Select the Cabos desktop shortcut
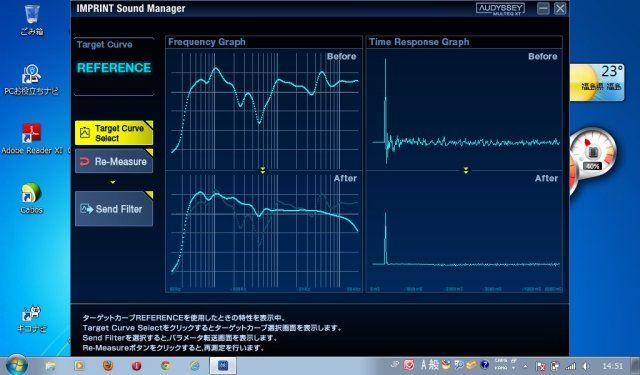 pyautogui.click(x=31, y=198)
